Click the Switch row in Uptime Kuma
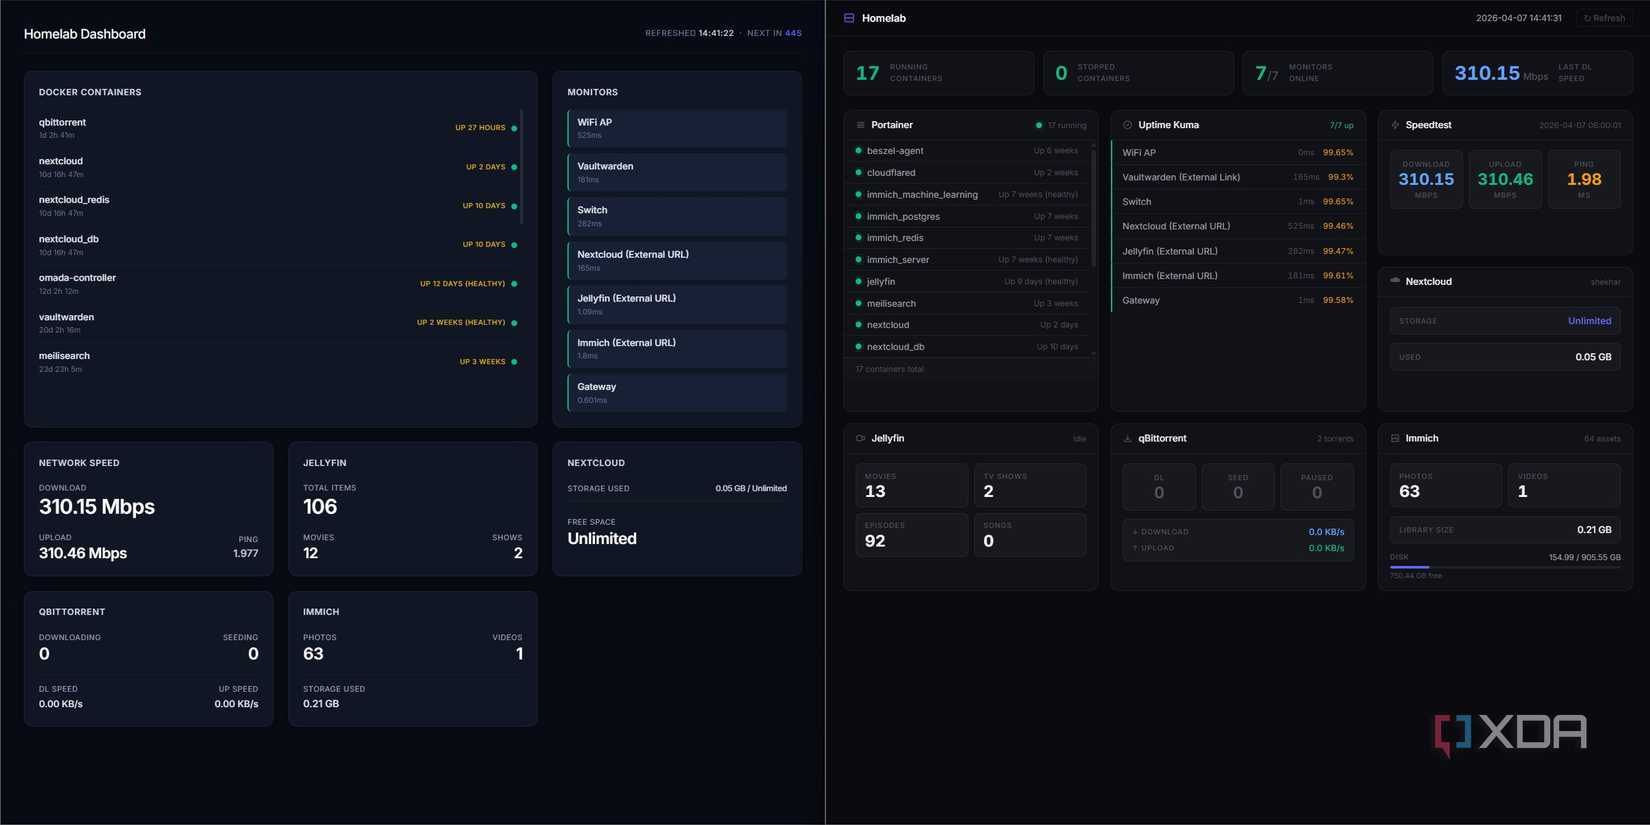This screenshot has width=1650, height=825. pos(1237,202)
